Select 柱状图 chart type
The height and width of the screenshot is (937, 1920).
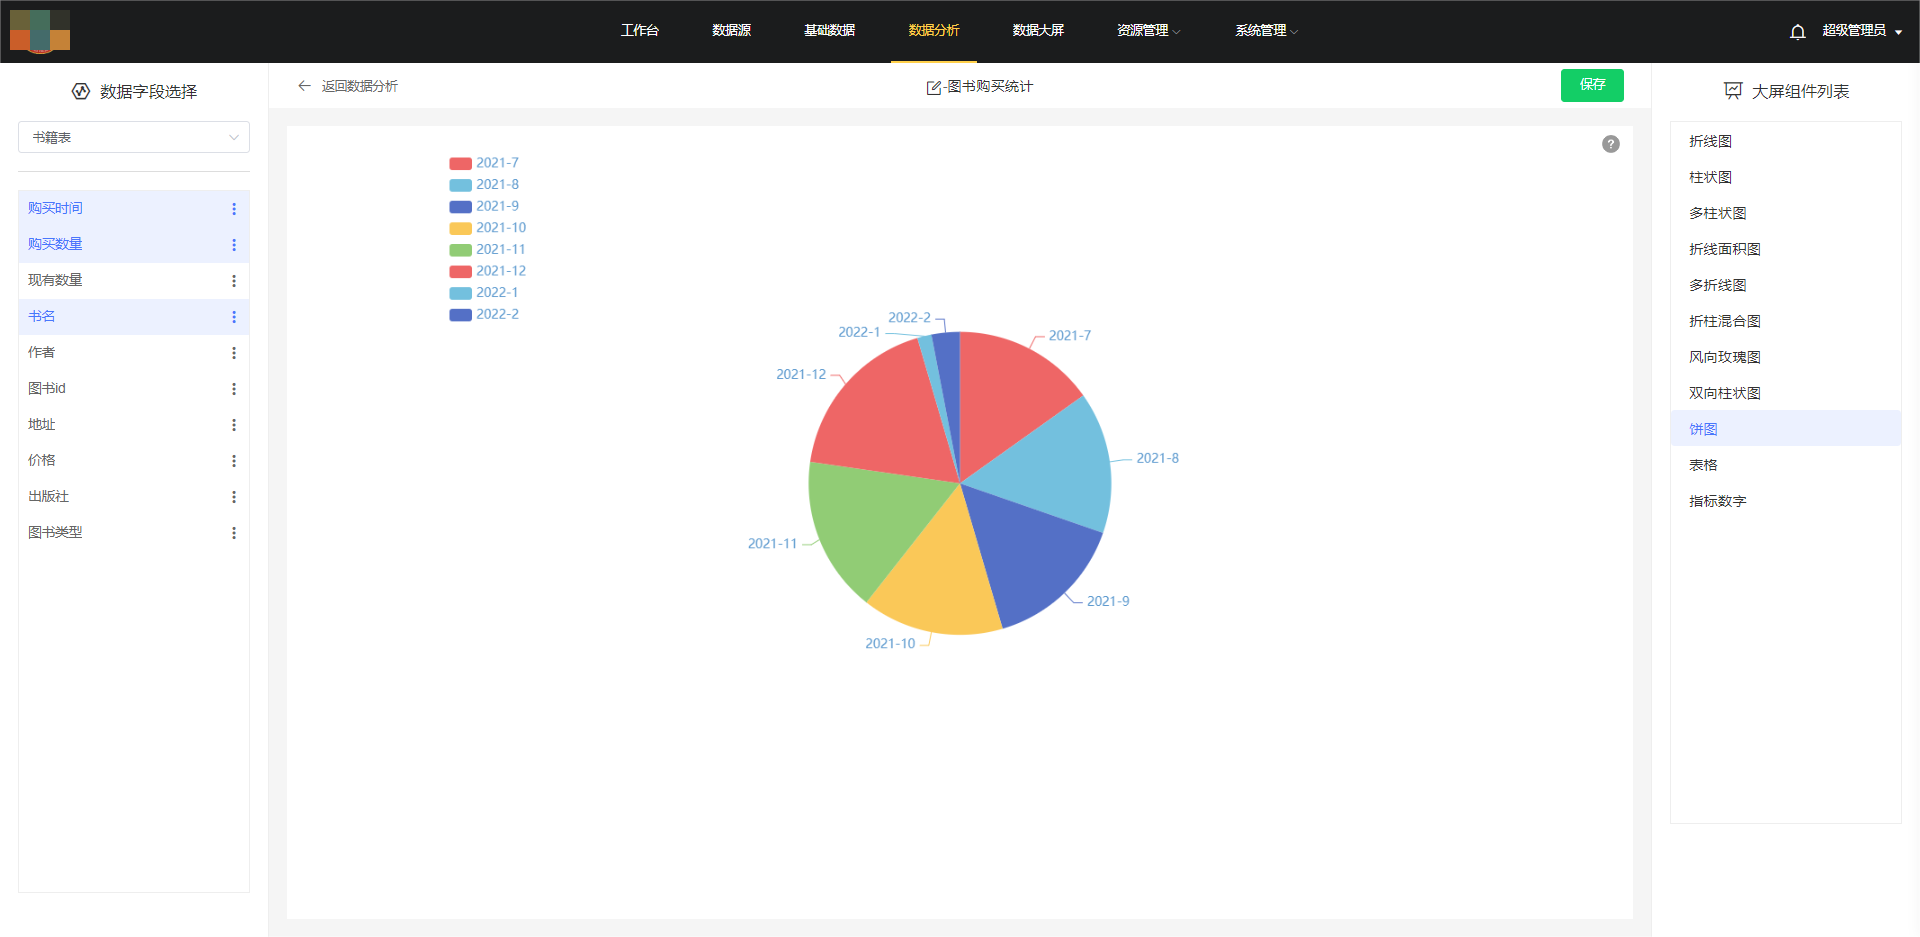tap(1785, 177)
